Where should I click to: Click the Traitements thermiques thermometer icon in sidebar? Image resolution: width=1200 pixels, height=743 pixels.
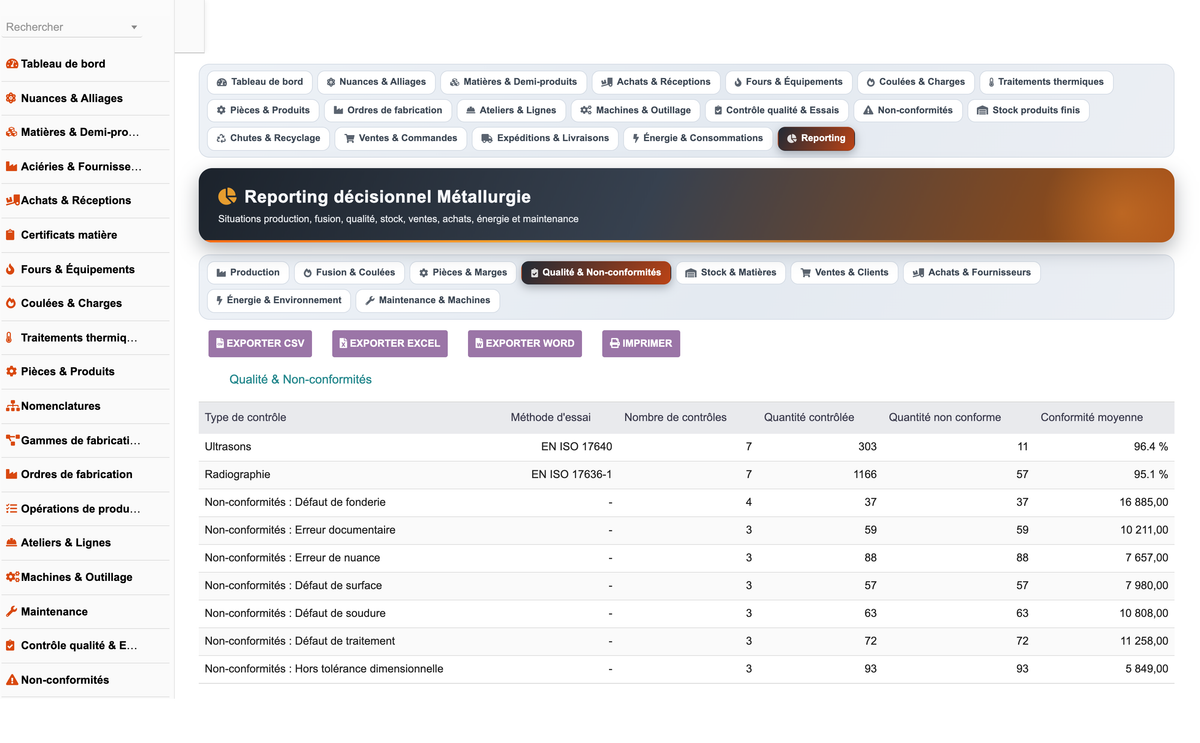10,338
